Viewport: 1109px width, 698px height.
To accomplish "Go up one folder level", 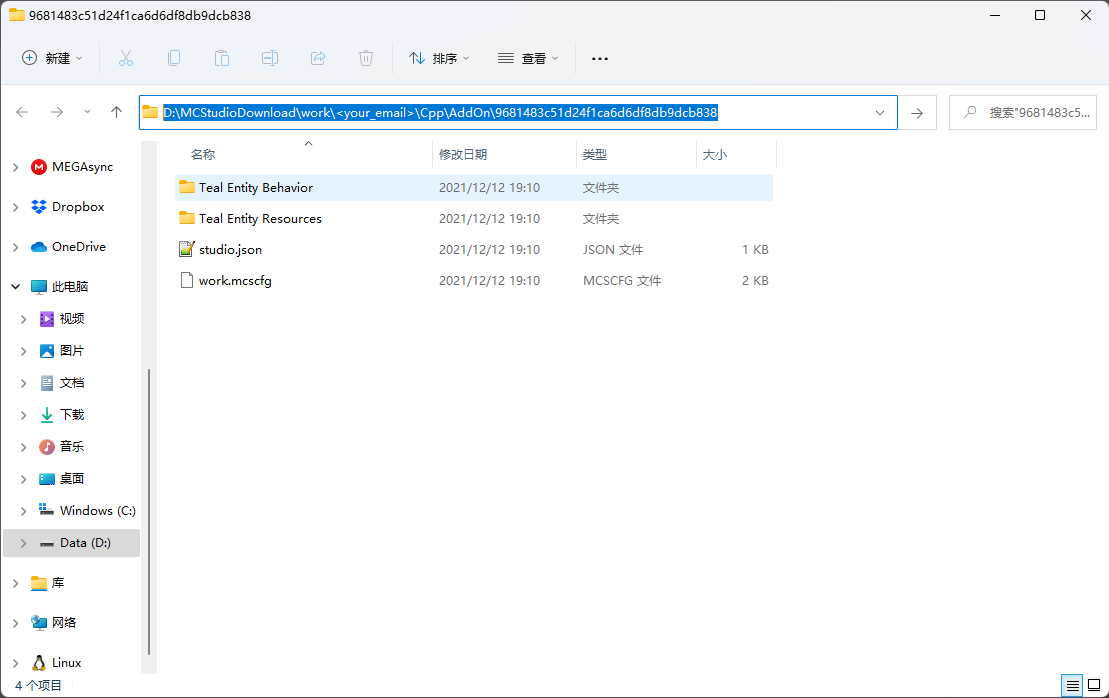I will pos(117,112).
